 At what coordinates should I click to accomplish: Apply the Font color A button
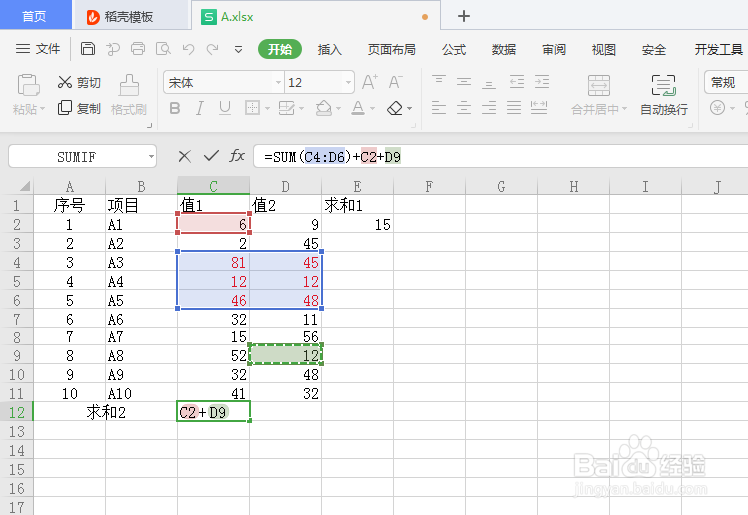coord(358,108)
